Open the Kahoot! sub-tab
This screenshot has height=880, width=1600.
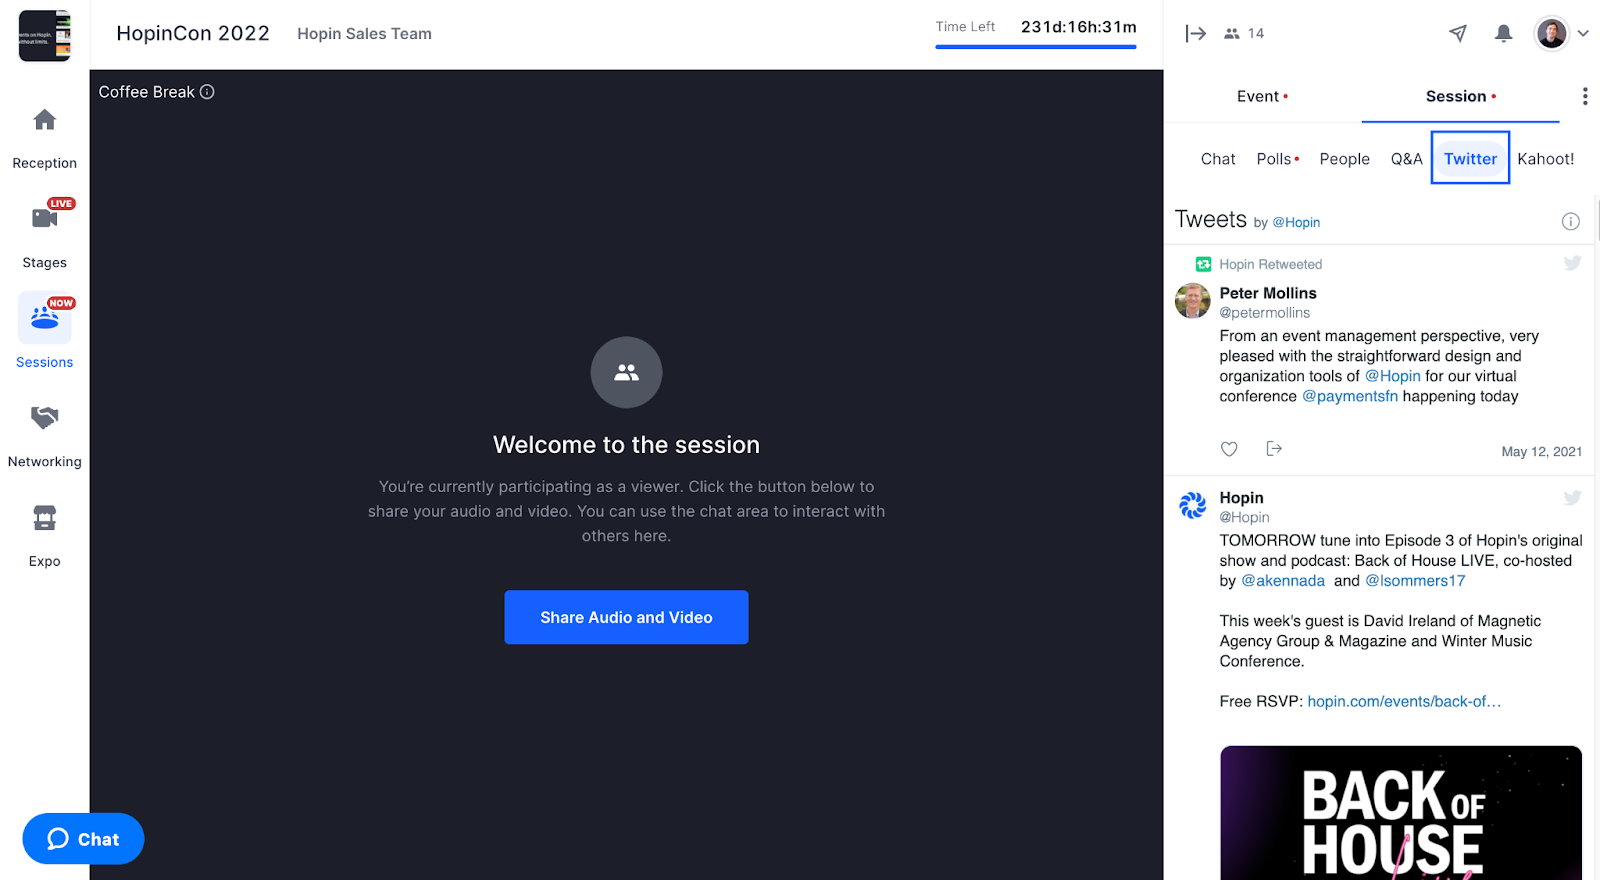(1545, 159)
